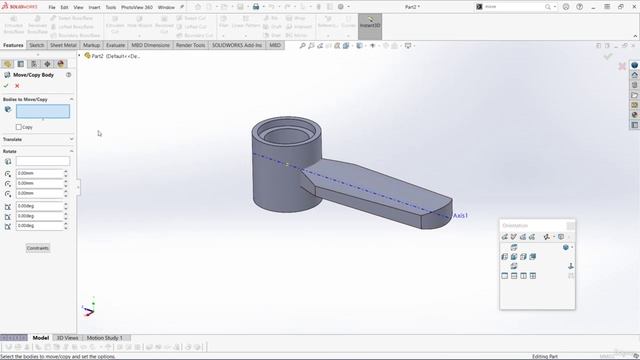Select Single View viewport in Orientation dialog
This screenshot has height=360, width=640.
[x=505, y=276]
